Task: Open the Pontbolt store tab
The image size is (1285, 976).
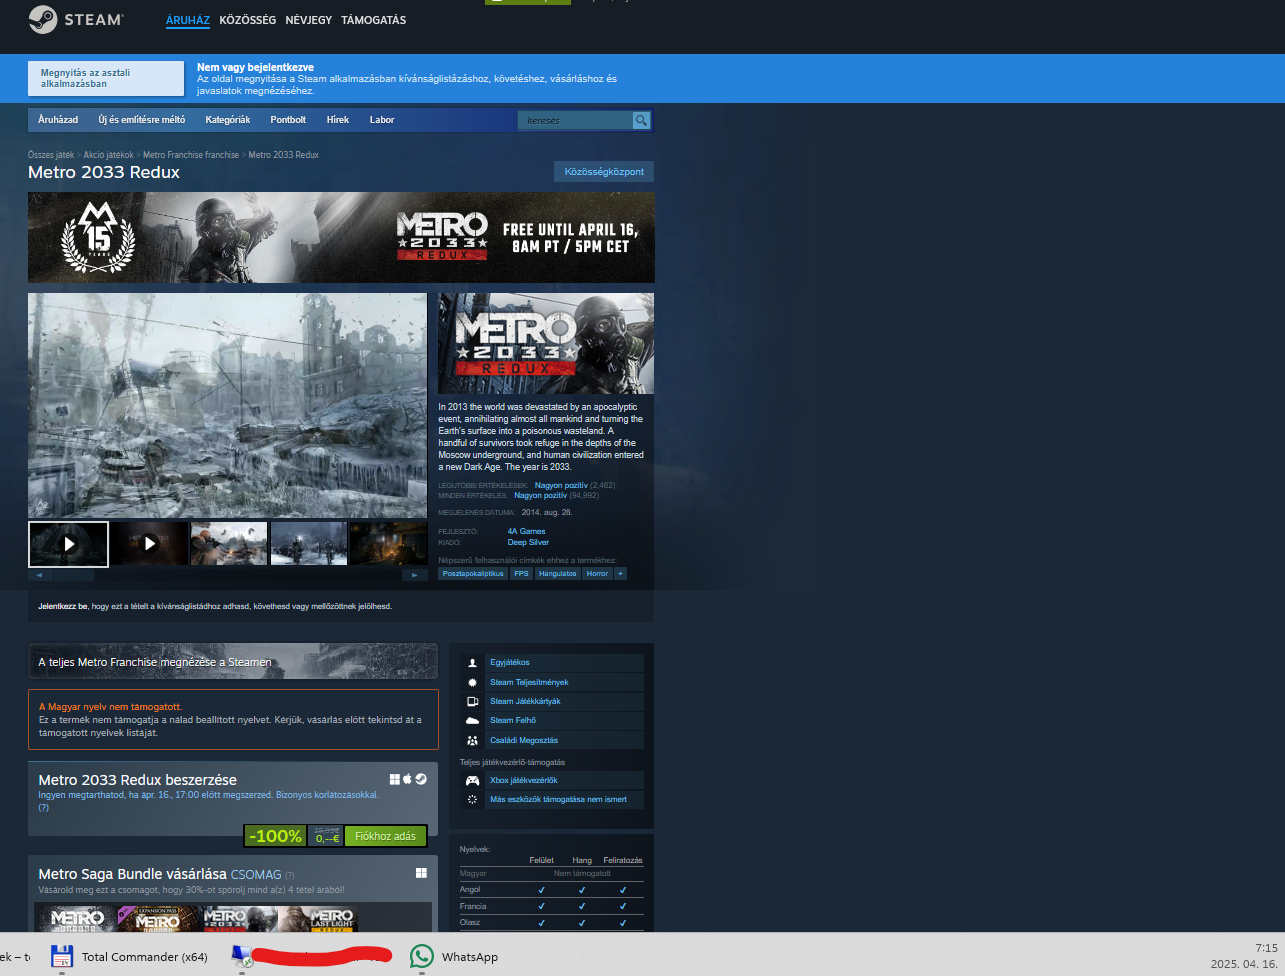Action: tap(288, 120)
